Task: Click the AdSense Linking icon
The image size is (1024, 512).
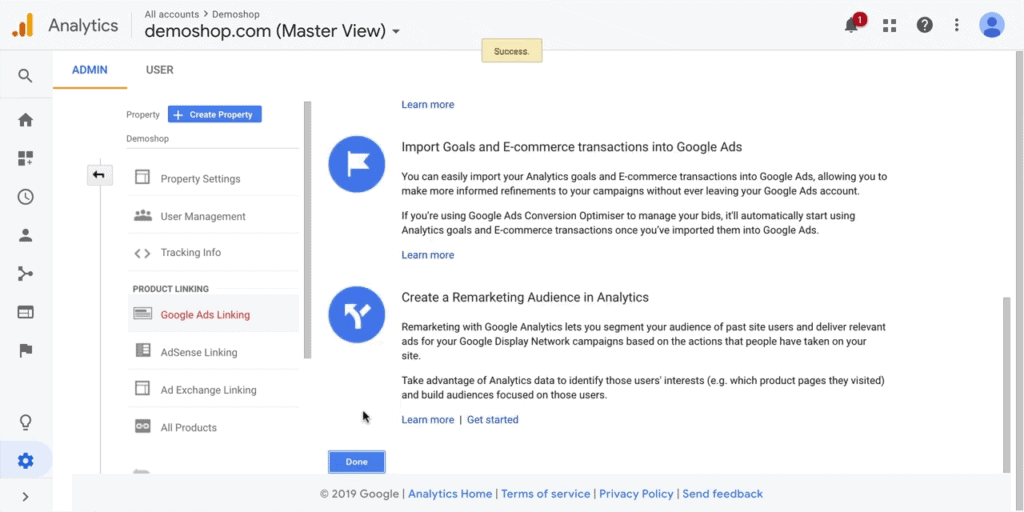Action: point(142,351)
